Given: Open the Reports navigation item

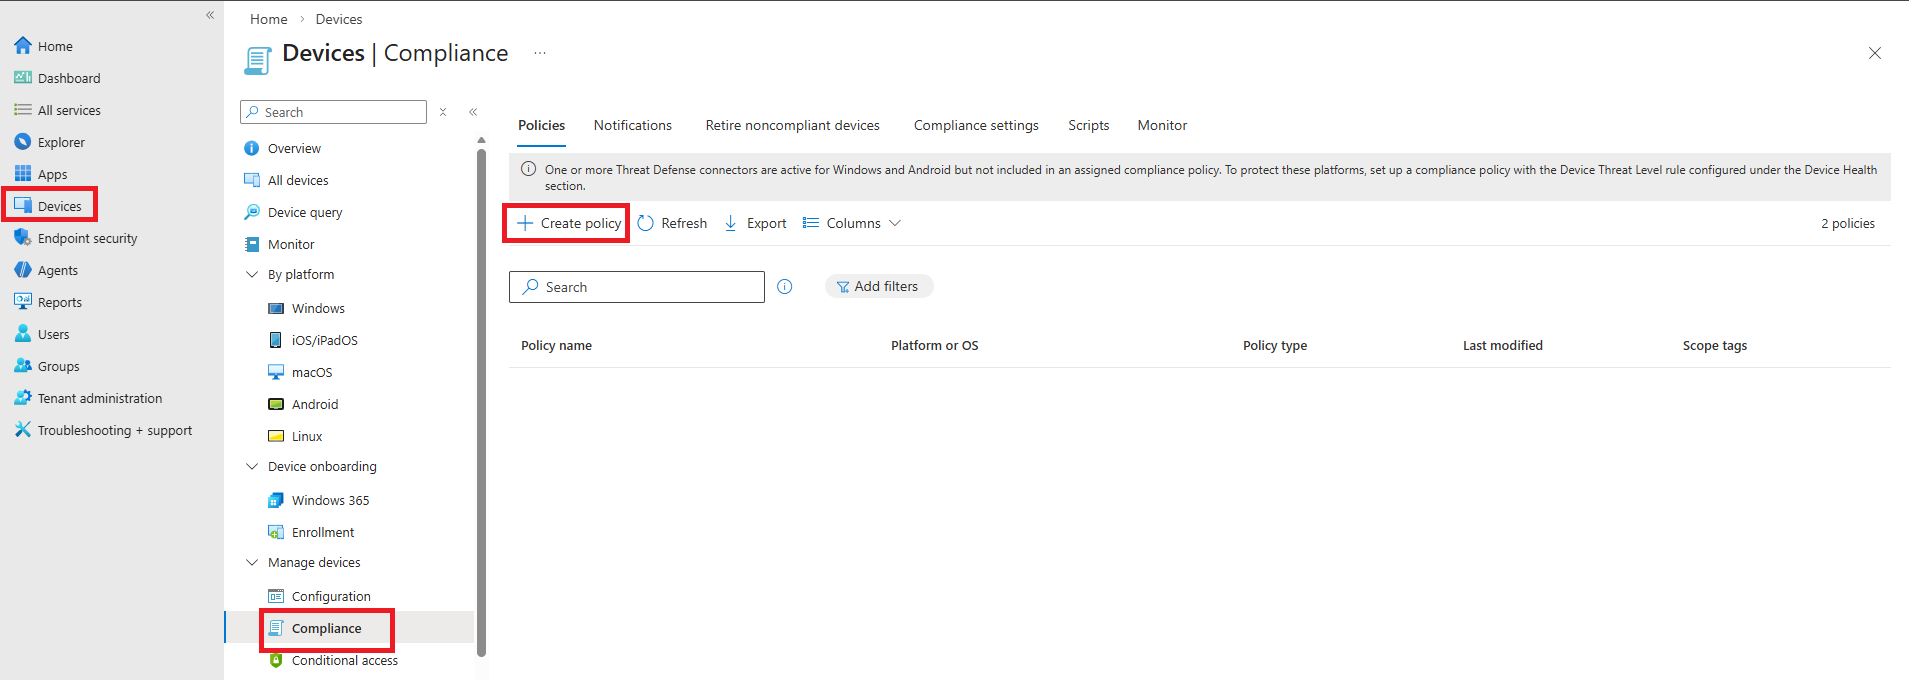Looking at the screenshot, I should point(48,302).
